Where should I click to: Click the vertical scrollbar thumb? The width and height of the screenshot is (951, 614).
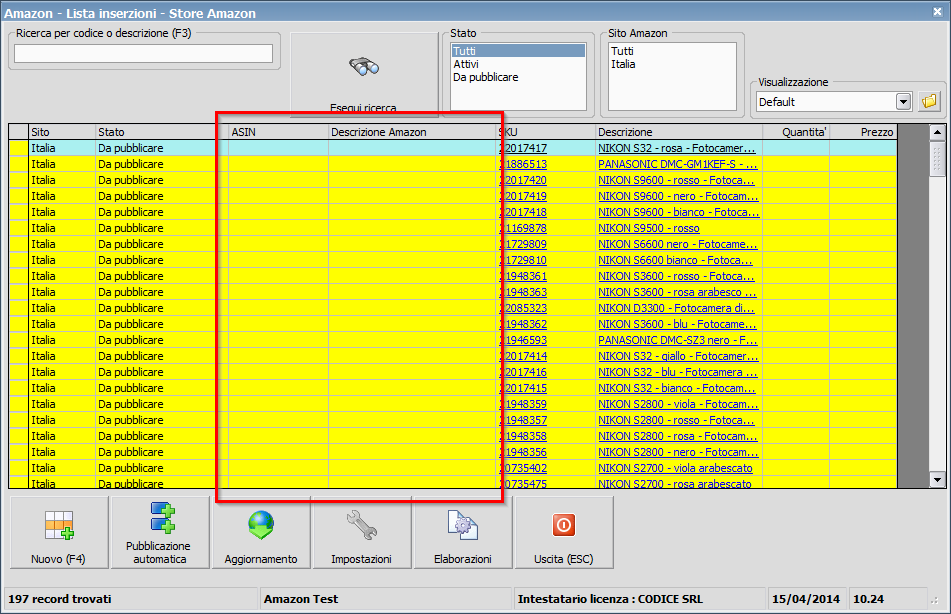coord(937,158)
